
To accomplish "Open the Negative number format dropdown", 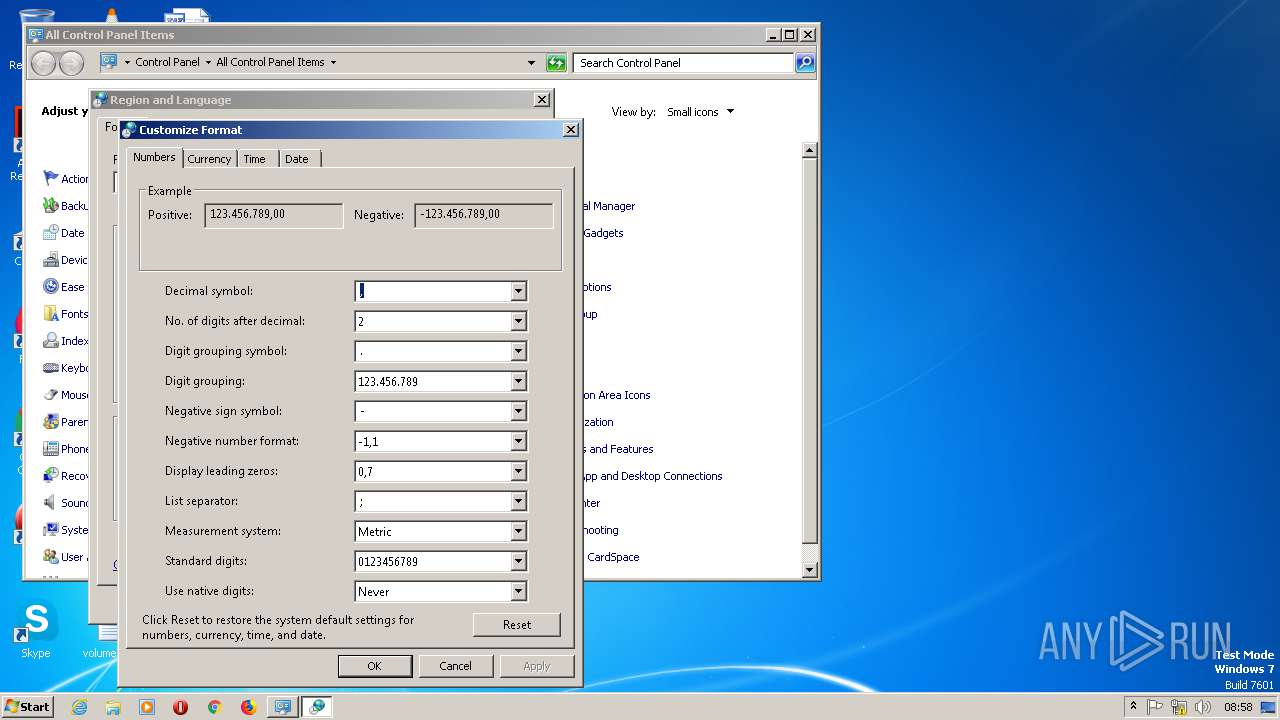I will click(x=518, y=441).
